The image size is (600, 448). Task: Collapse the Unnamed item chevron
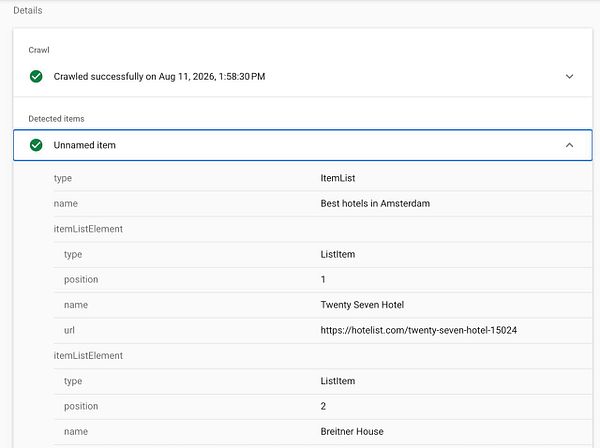point(569,145)
